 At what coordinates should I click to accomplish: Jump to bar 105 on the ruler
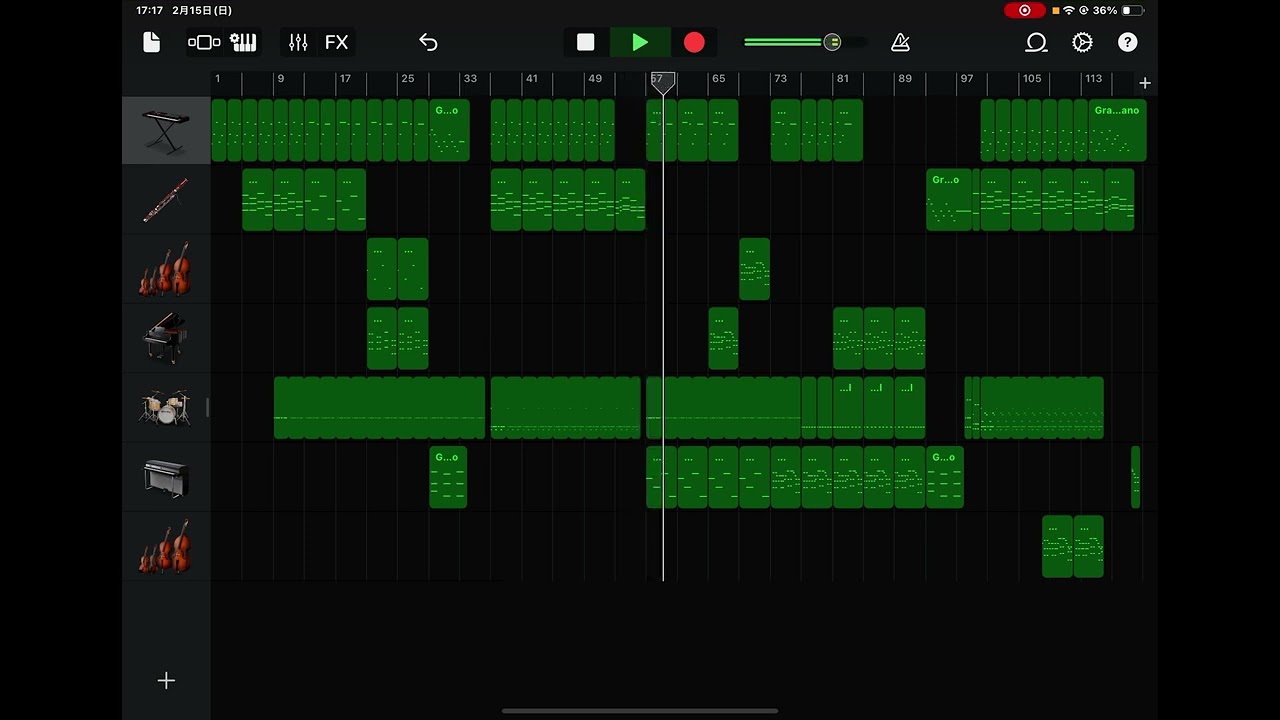point(1032,79)
